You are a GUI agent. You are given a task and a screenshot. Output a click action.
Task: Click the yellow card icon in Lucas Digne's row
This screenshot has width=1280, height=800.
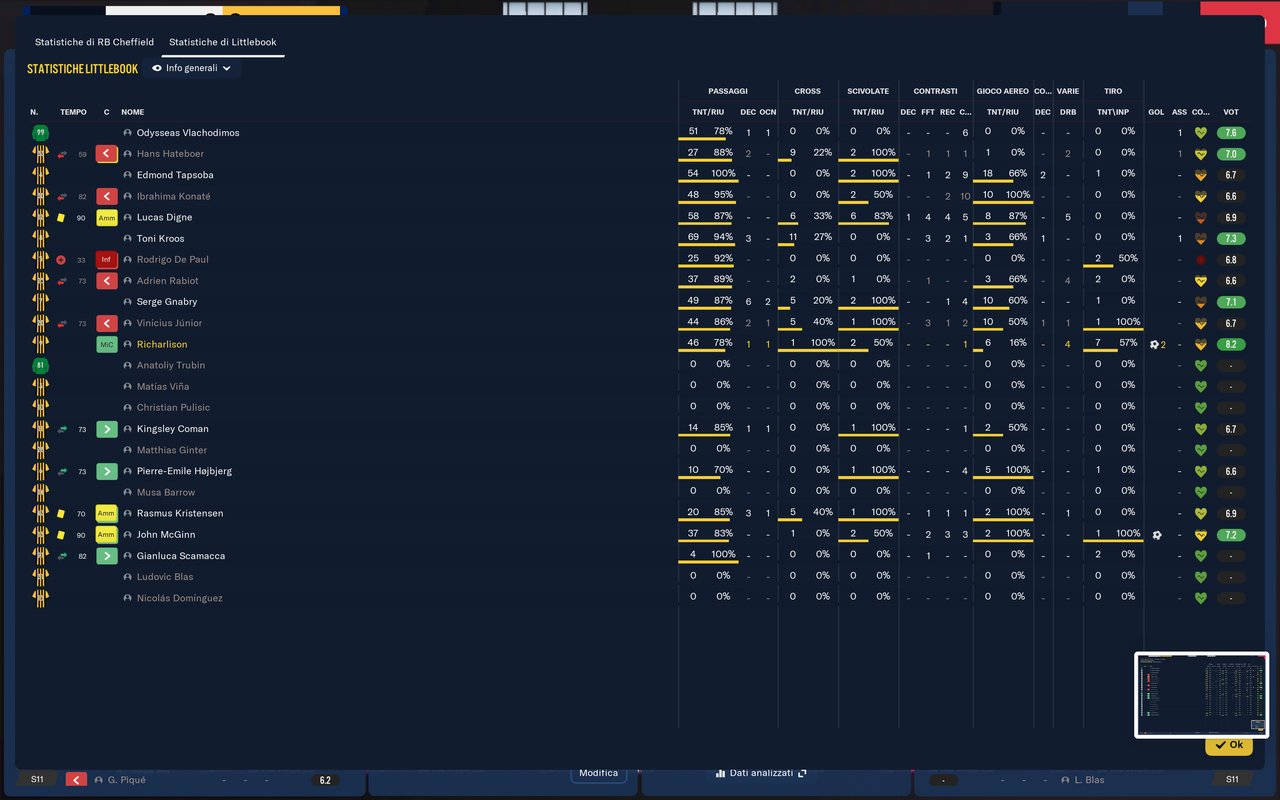tap(61, 217)
